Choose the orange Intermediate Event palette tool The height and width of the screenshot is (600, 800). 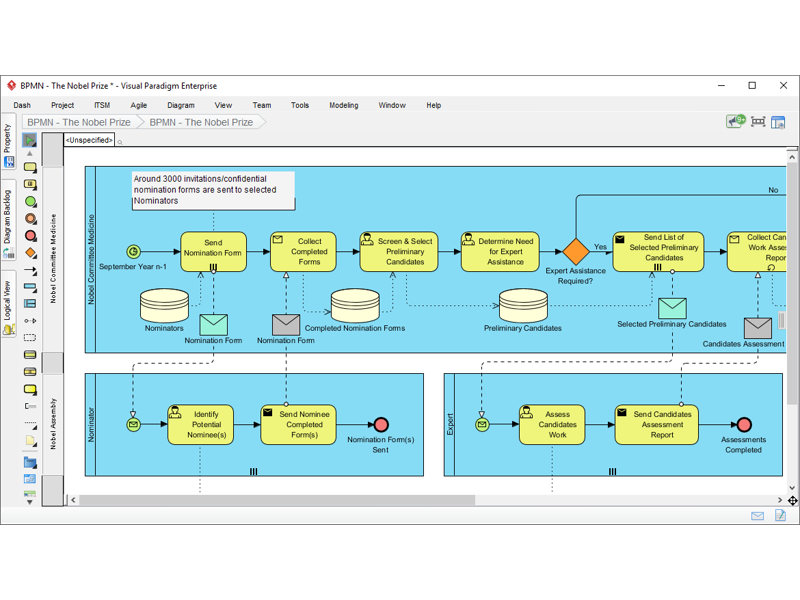coord(31,218)
